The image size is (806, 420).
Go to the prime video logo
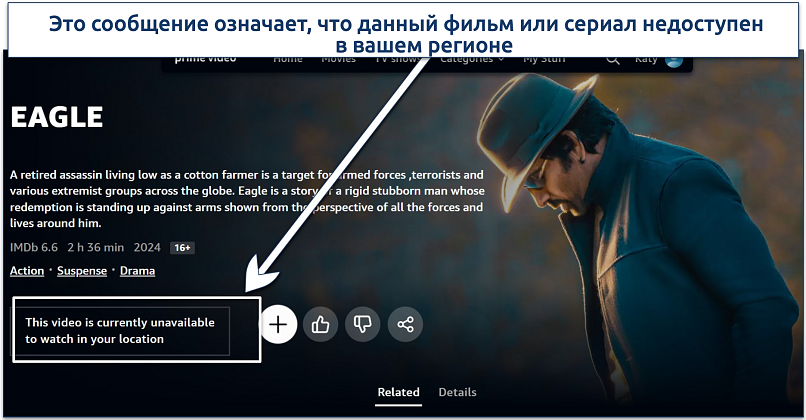205,60
